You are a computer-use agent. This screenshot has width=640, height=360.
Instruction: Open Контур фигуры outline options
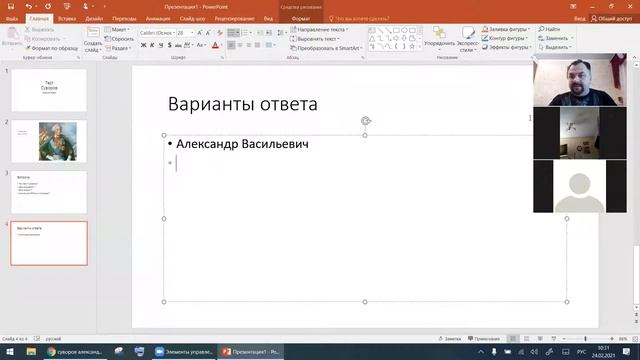pos(505,38)
